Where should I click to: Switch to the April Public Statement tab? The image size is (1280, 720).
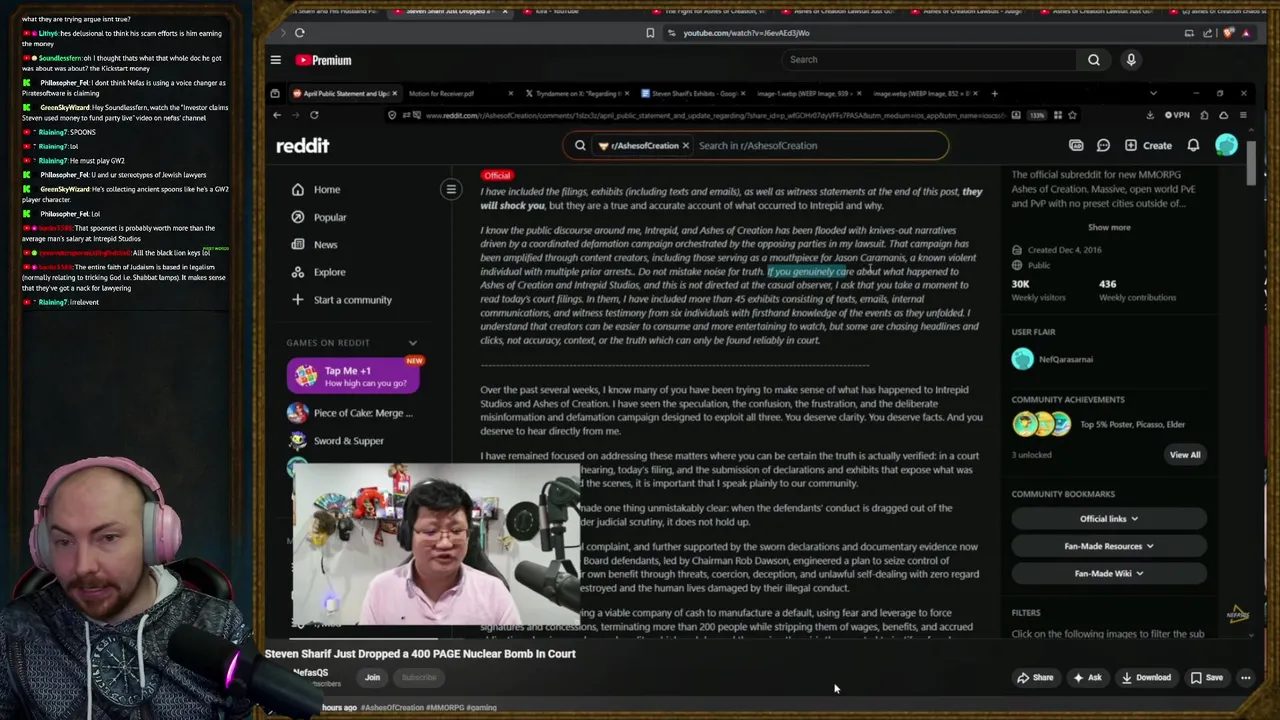coord(346,94)
